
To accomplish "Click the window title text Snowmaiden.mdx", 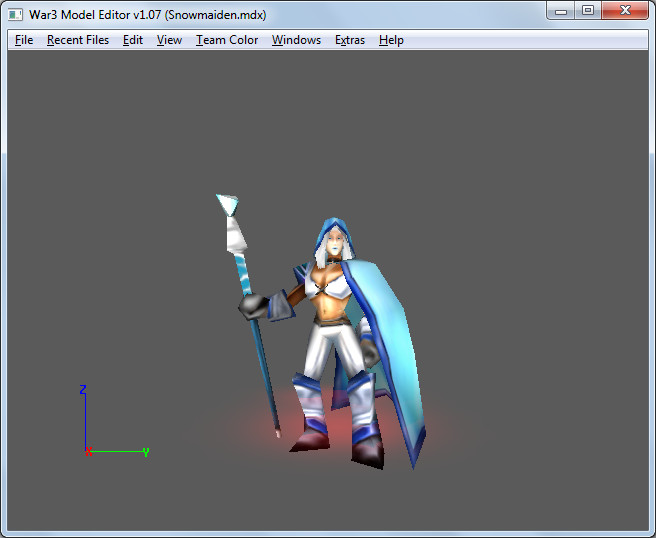I will 215,15.
